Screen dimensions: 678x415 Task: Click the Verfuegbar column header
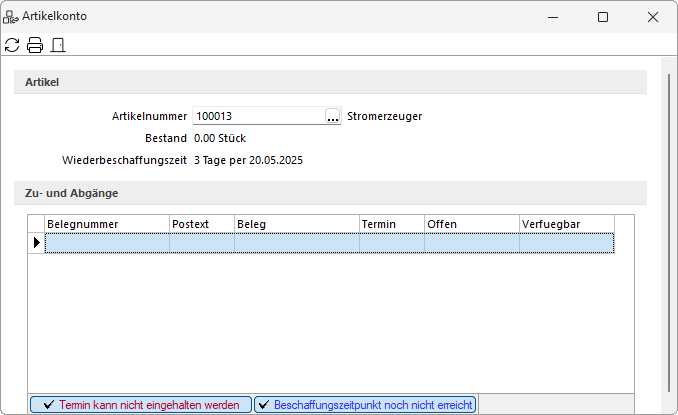click(565, 224)
